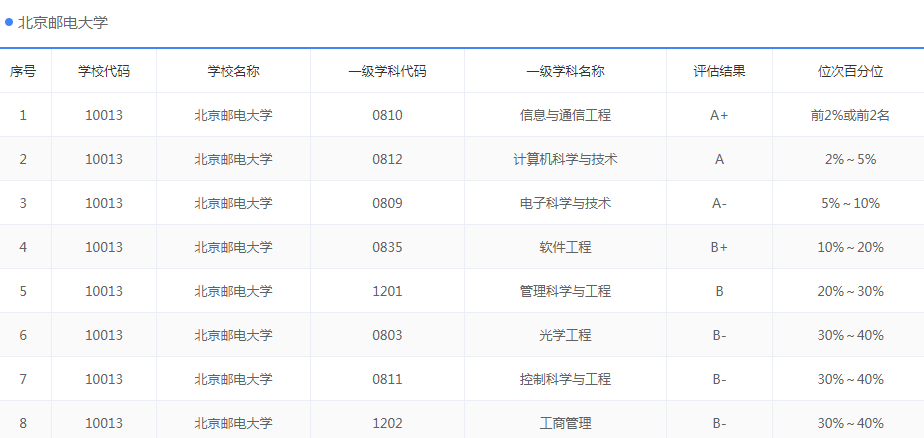Select the 位次百分位 column header
The height and width of the screenshot is (438, 924).
point(850,71)
